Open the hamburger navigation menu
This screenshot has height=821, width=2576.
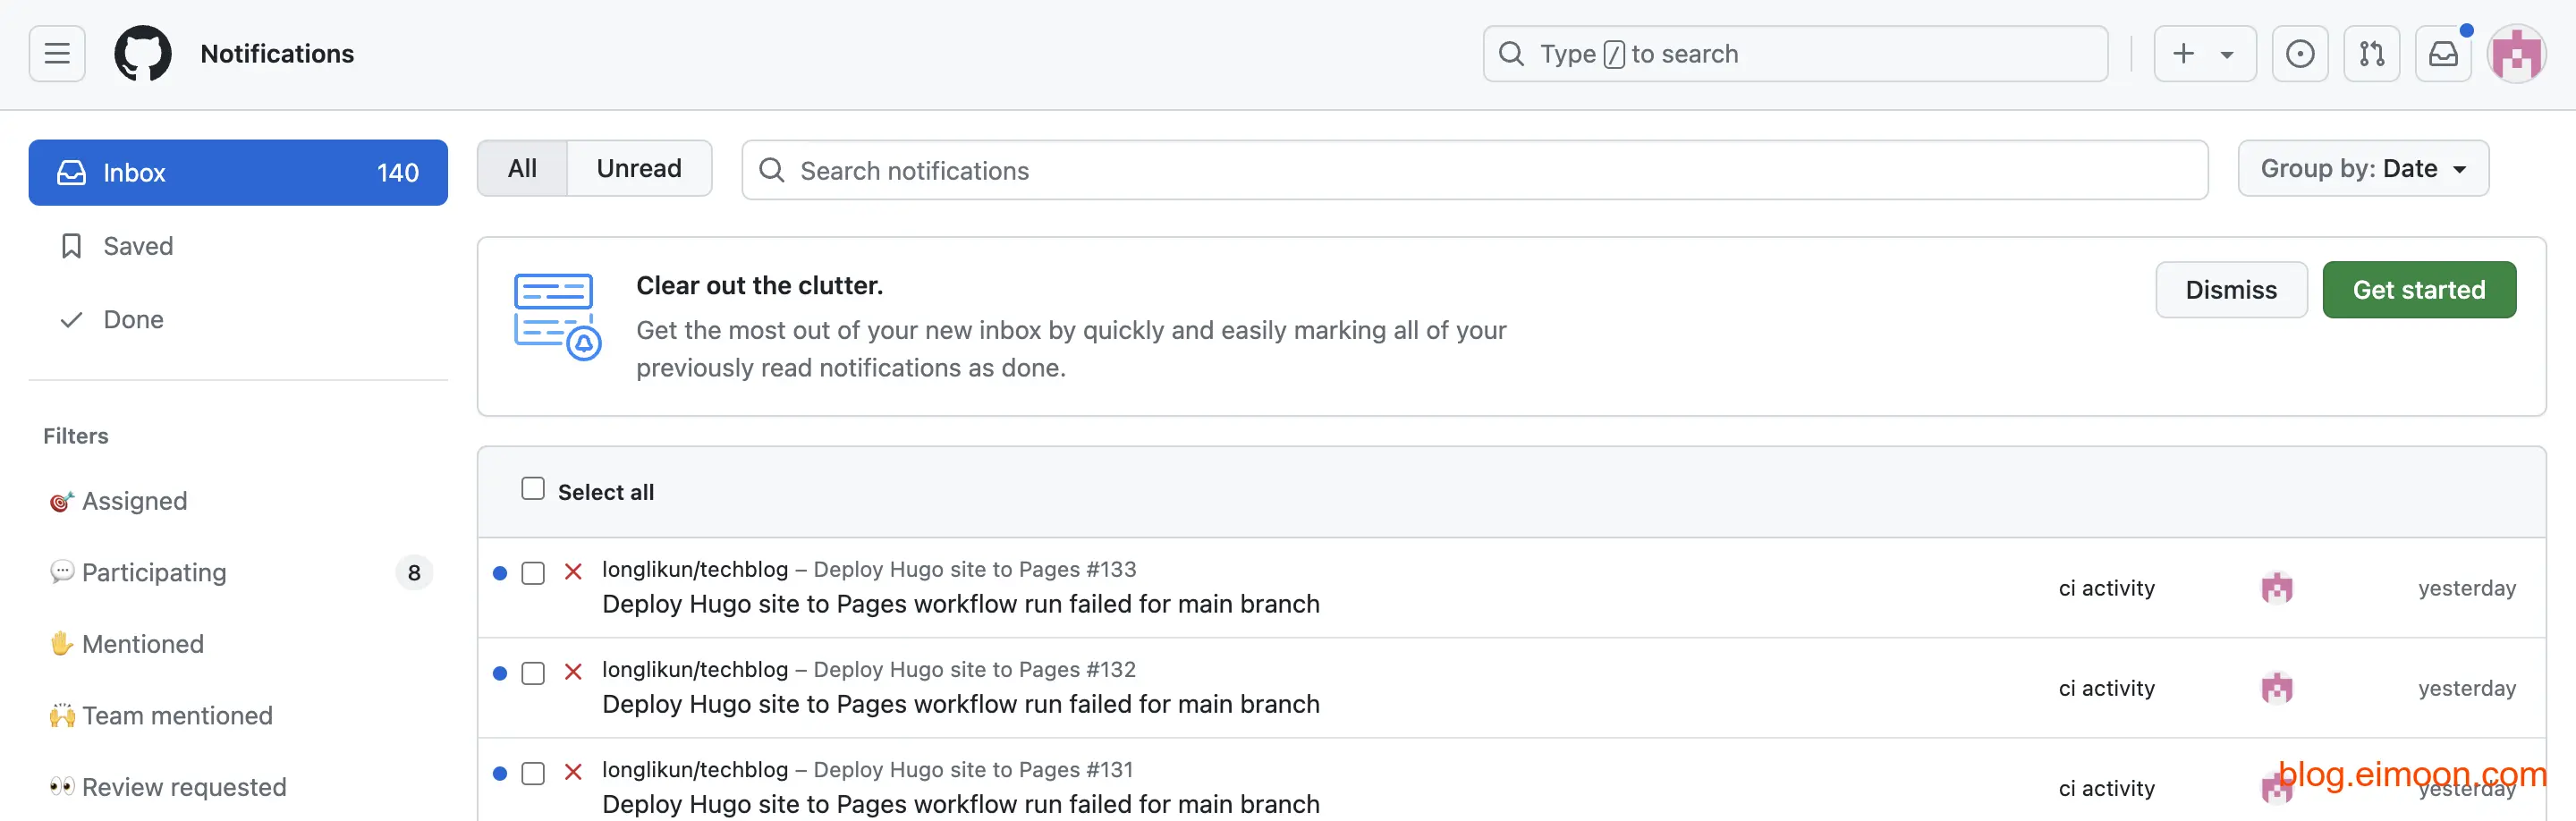point(57,54)
